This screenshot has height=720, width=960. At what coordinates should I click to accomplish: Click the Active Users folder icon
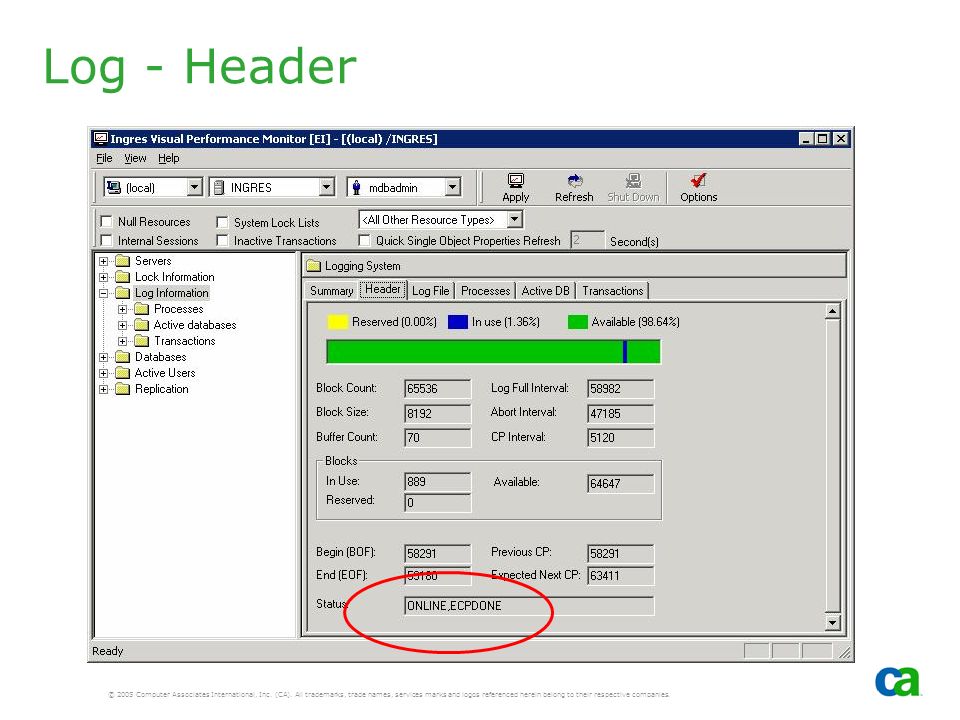point(122,372)
